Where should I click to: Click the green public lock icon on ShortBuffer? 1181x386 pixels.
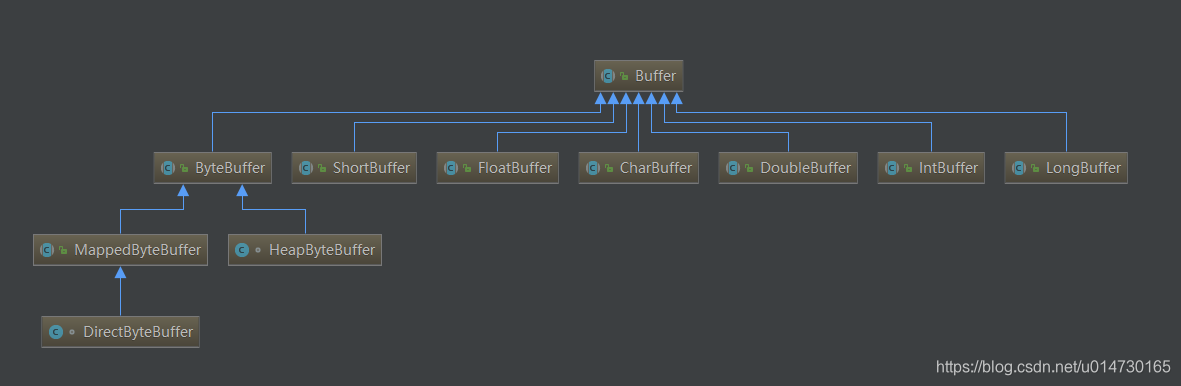click(x=322, y=169)
